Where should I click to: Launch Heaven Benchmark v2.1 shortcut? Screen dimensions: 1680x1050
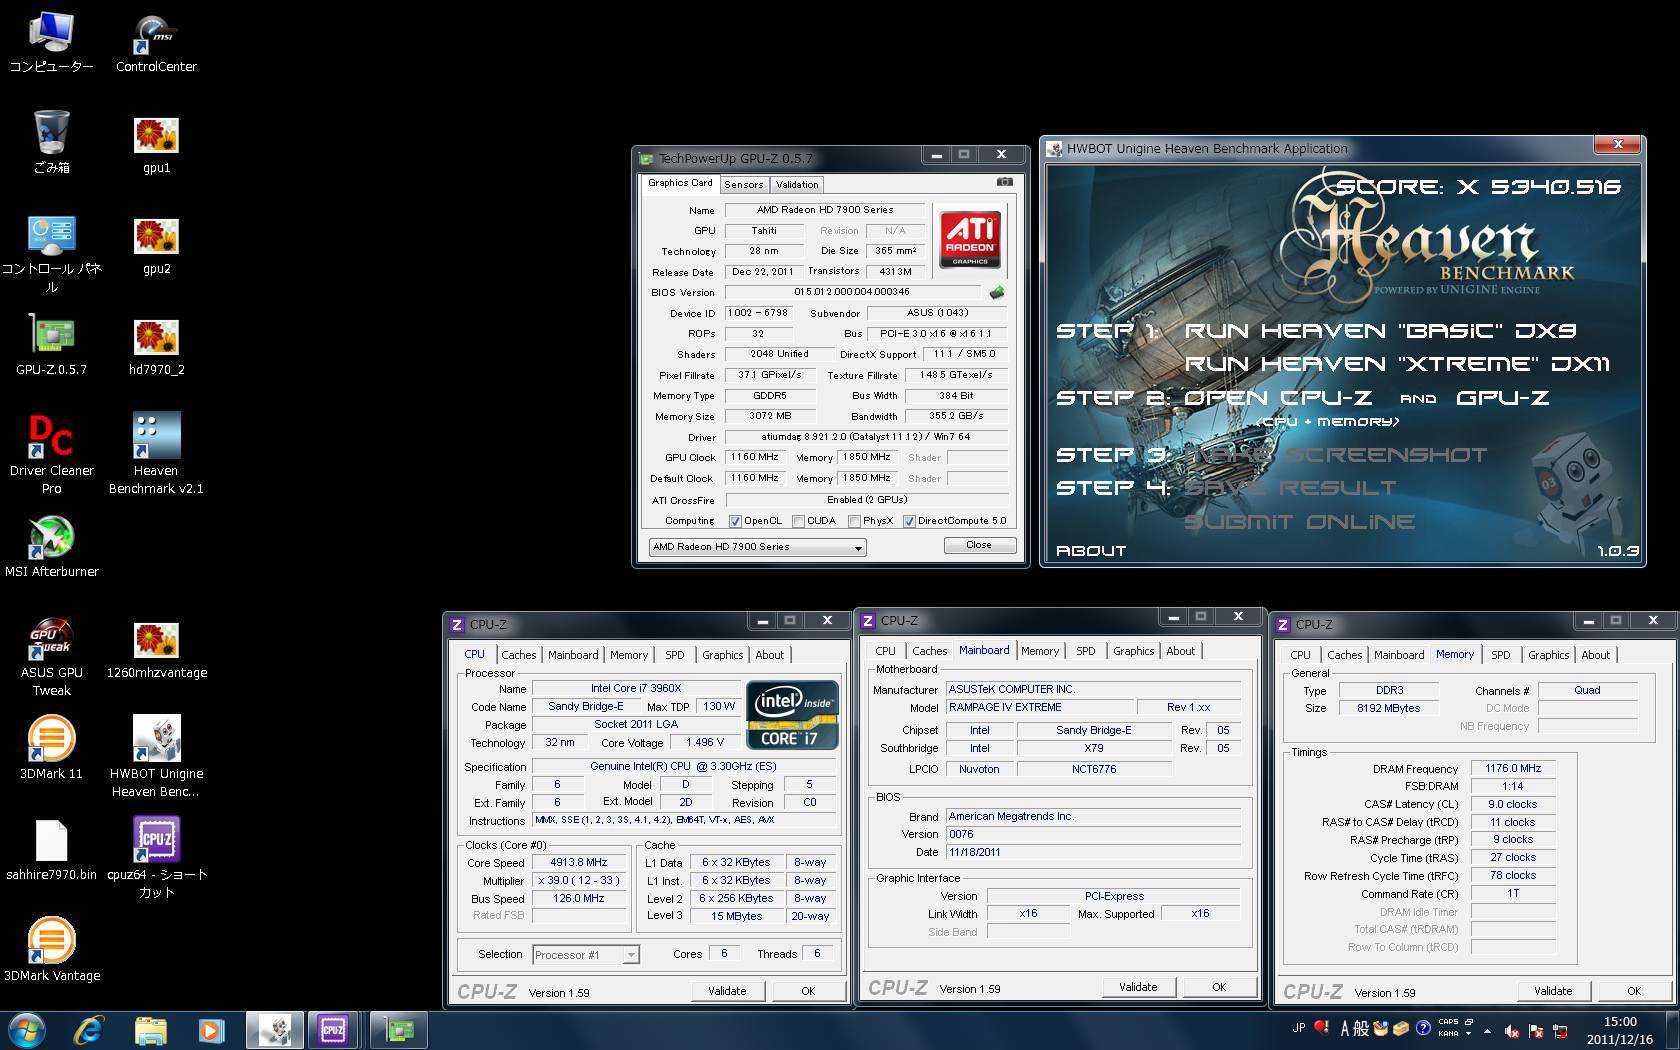pyautogui.click(x=156, y=454)
